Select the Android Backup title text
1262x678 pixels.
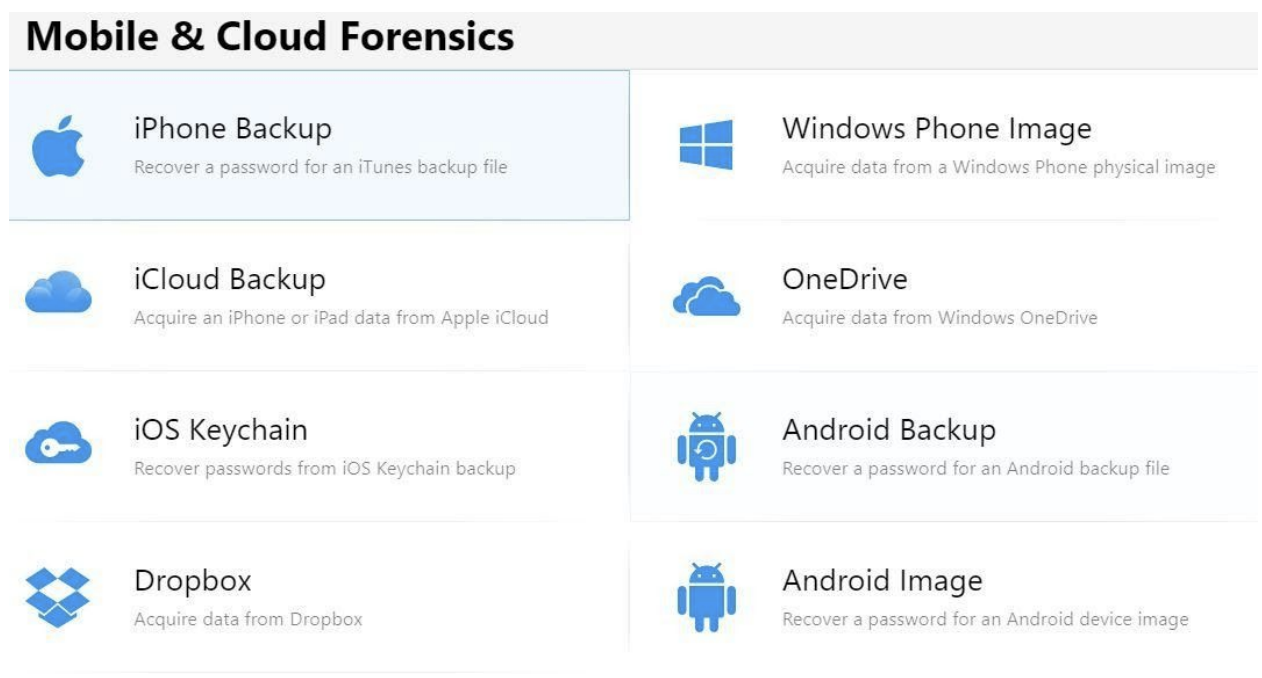888,430
